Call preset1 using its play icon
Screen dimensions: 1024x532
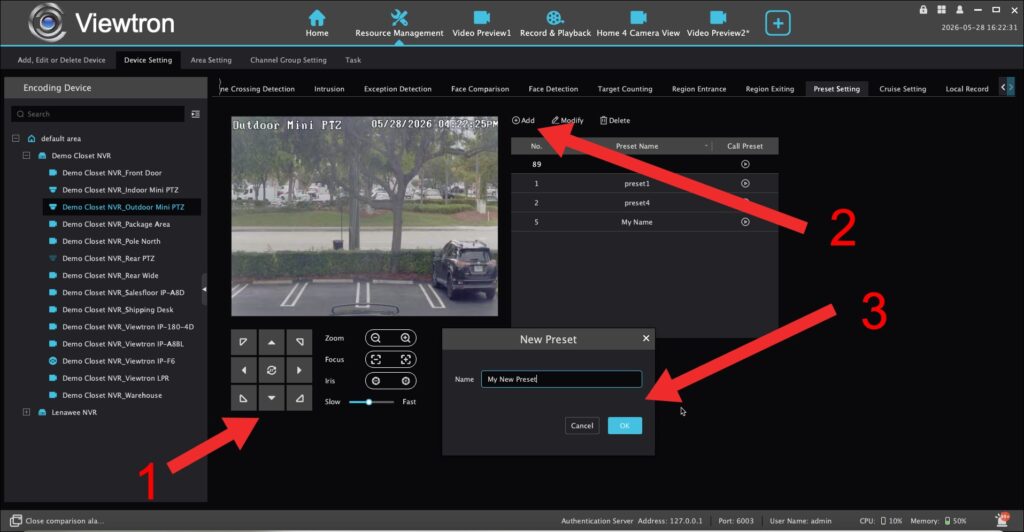[745, 183]
